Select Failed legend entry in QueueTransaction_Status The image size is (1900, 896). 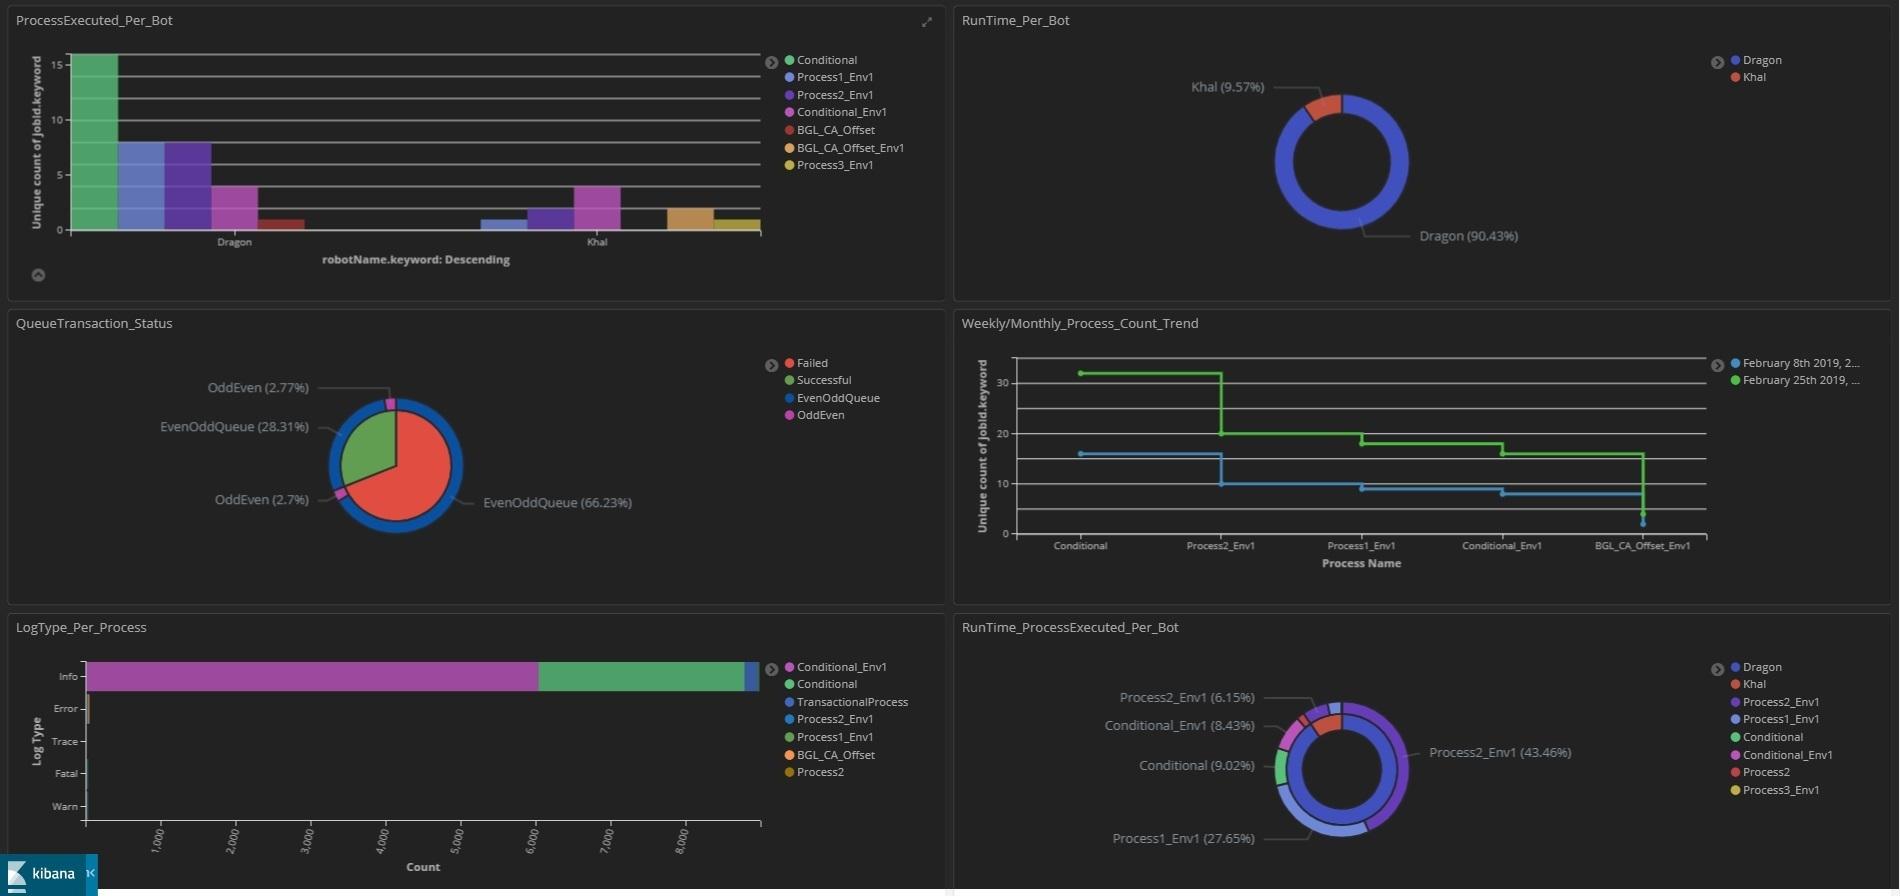pos(811,363)
